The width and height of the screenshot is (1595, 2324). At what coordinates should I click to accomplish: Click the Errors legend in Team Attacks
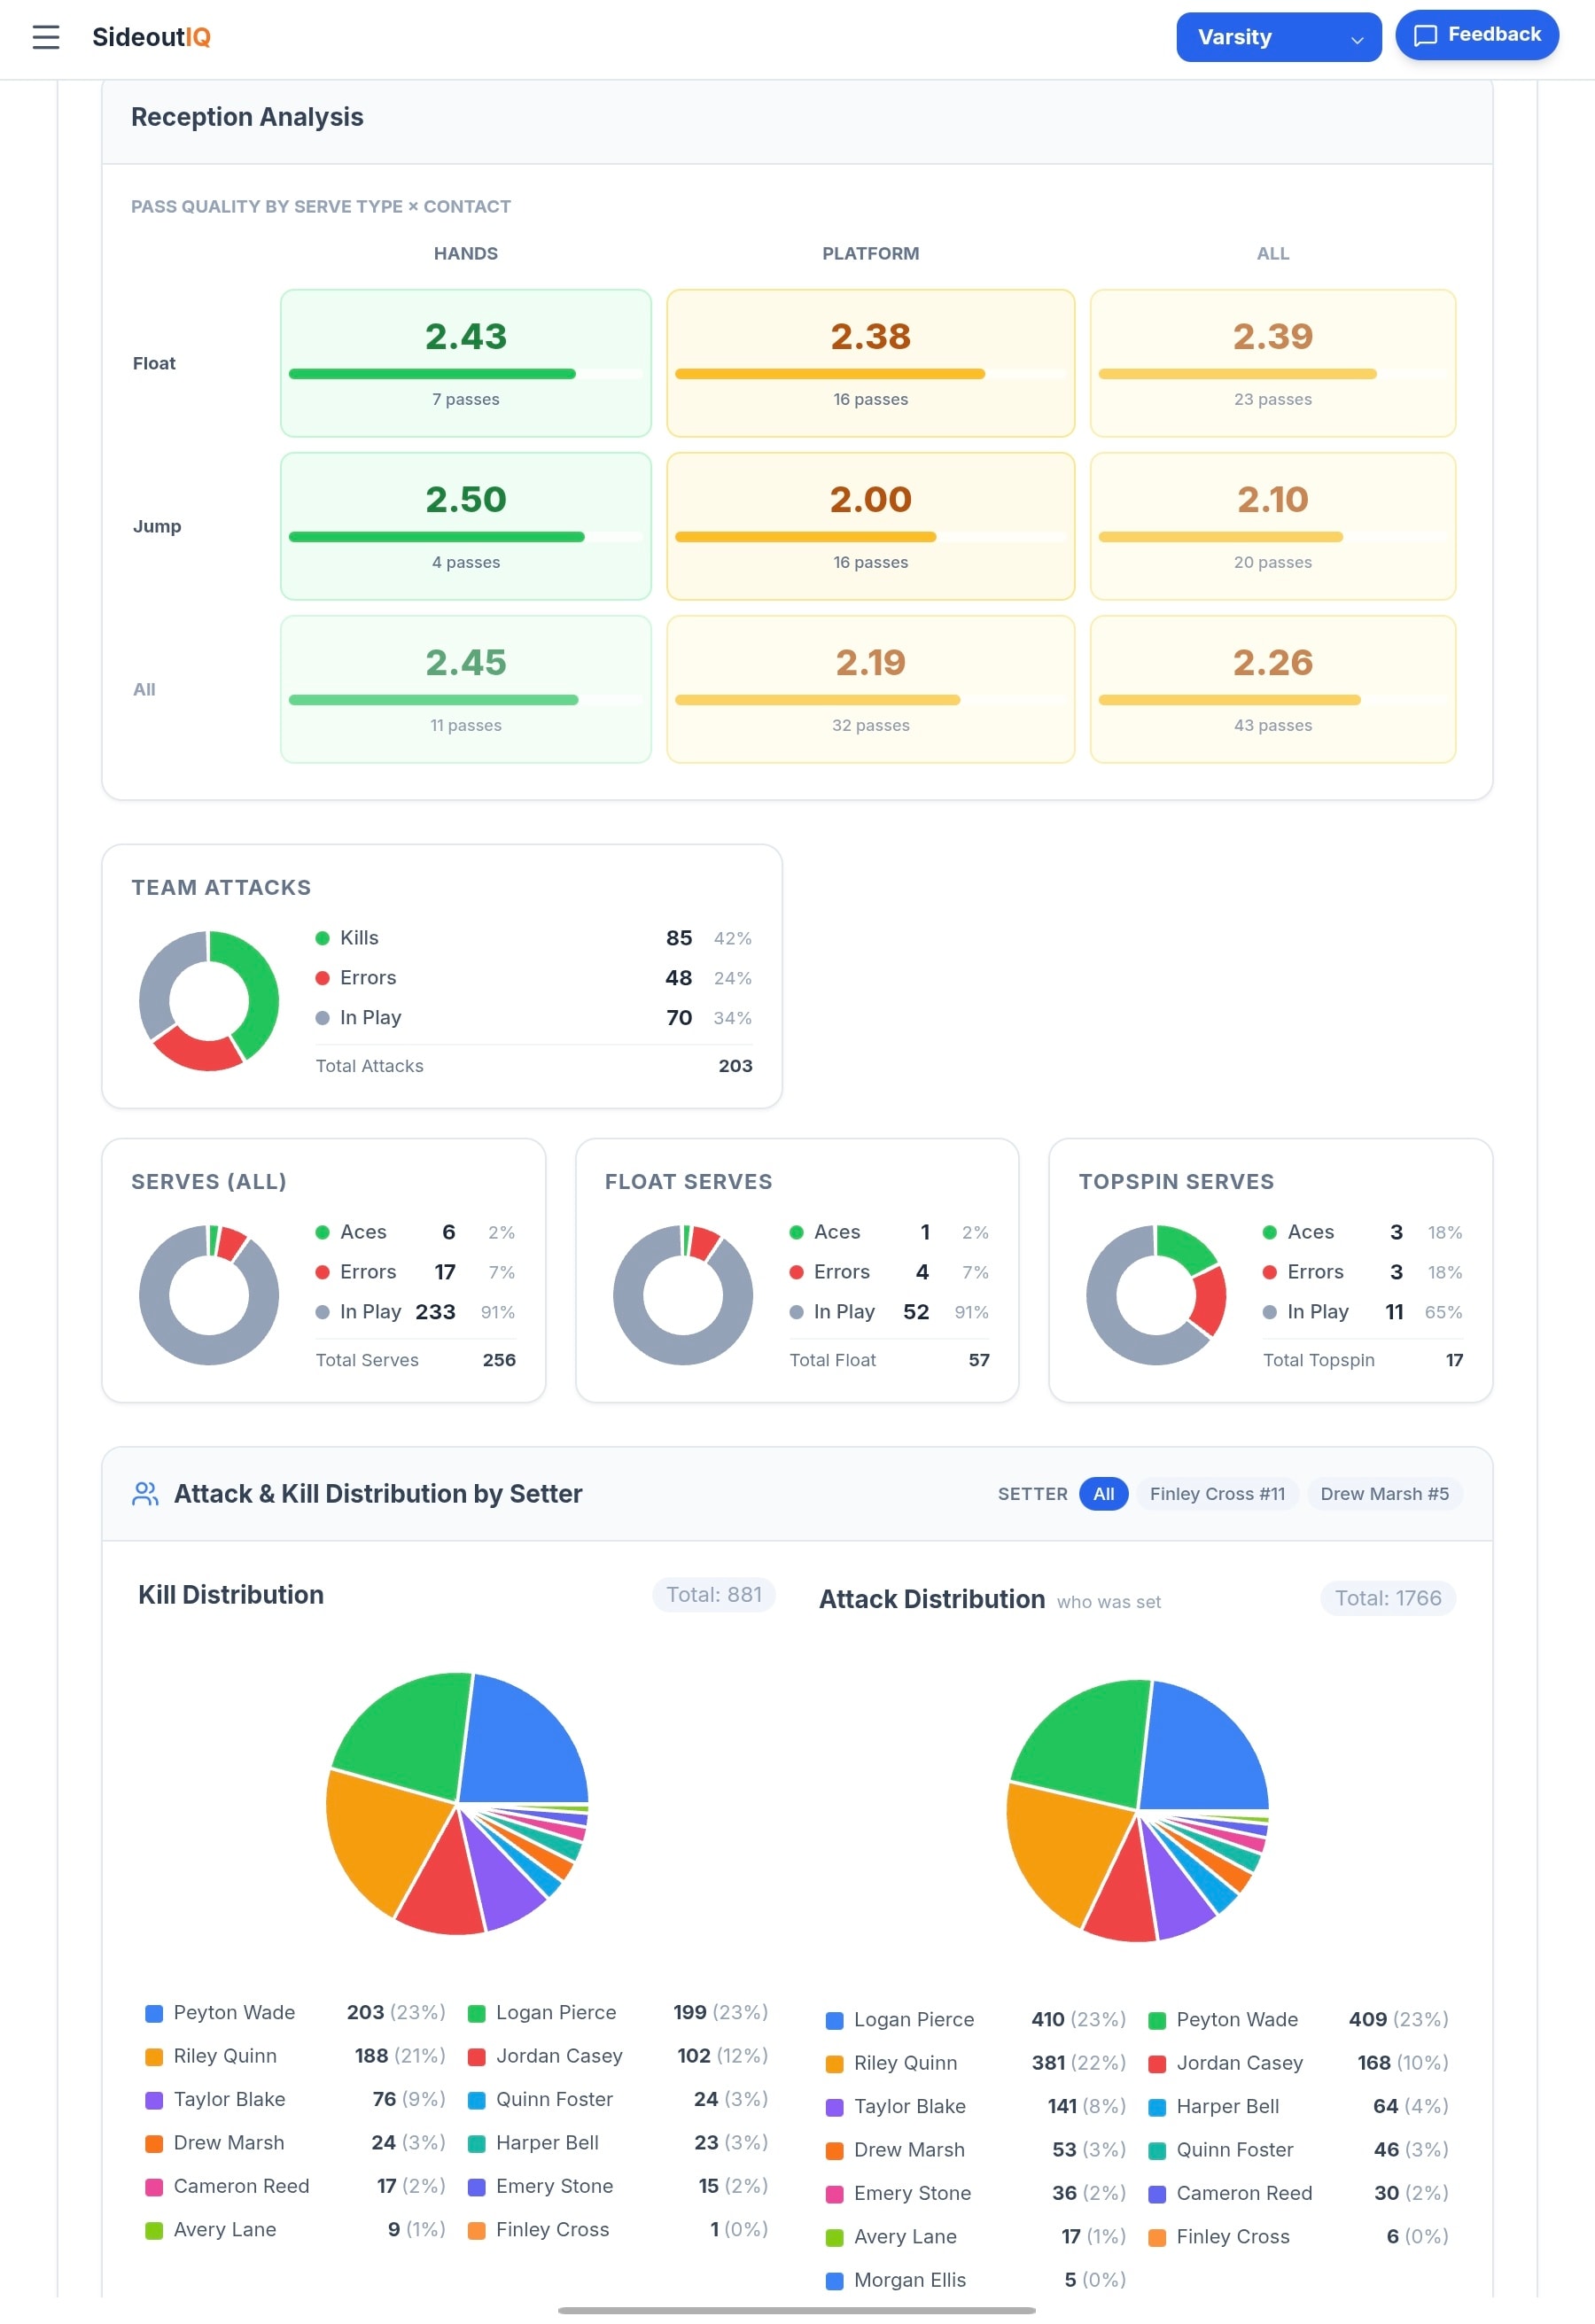(x=533, y=978)
